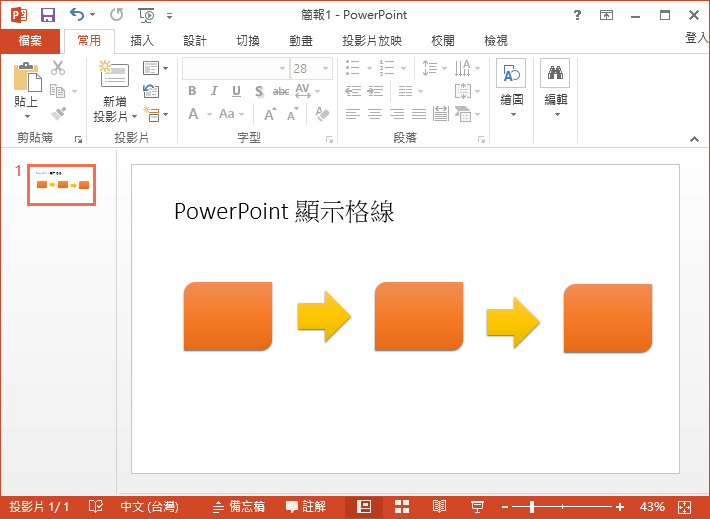Click the Redo/Repeat icon
Viewport: 710px width, 519px height.
[x=116, y=15]
